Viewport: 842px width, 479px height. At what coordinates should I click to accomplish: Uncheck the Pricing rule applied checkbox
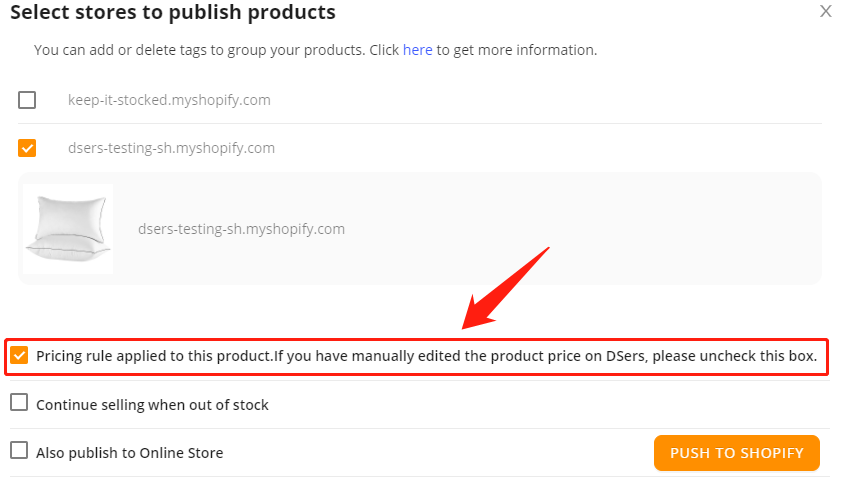click(x=19, y=355)
